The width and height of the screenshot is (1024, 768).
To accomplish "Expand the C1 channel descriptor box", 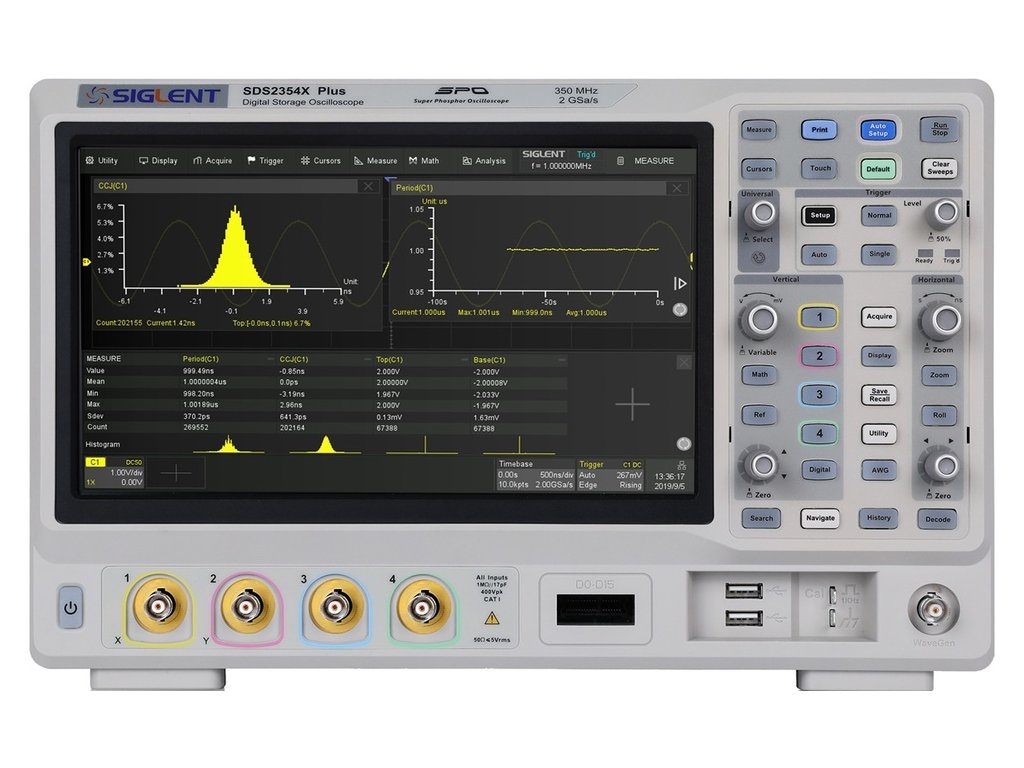I will point(115,474).
